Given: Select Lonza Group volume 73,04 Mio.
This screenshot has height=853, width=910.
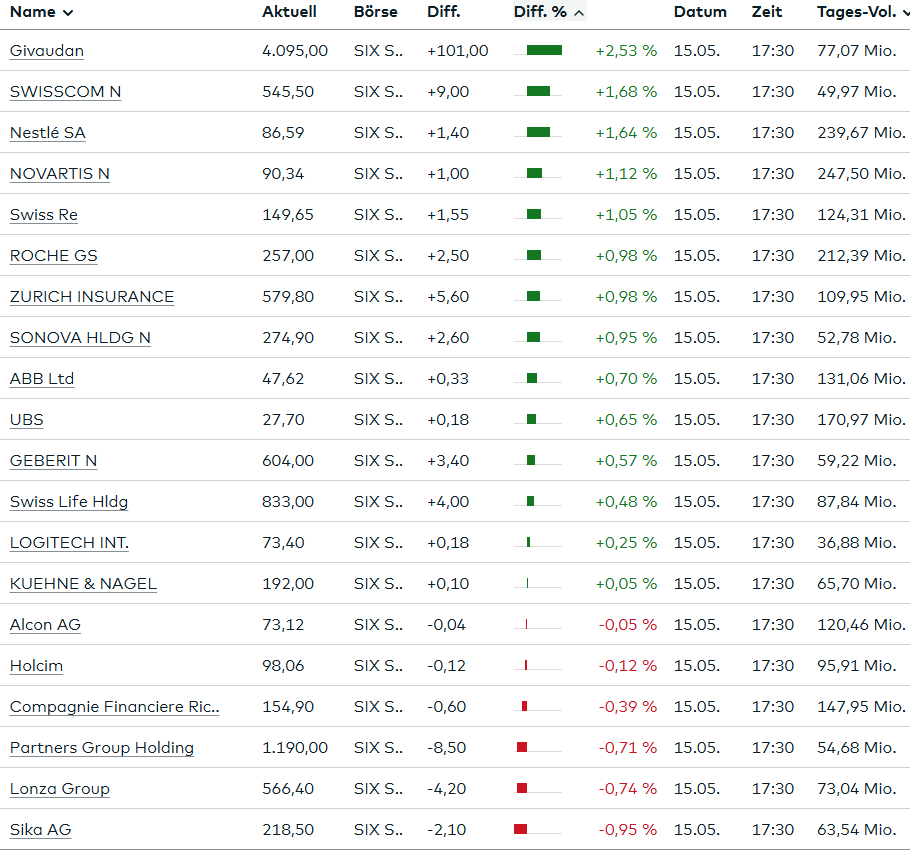Looking at the screenshot, I should click(857, 789).
